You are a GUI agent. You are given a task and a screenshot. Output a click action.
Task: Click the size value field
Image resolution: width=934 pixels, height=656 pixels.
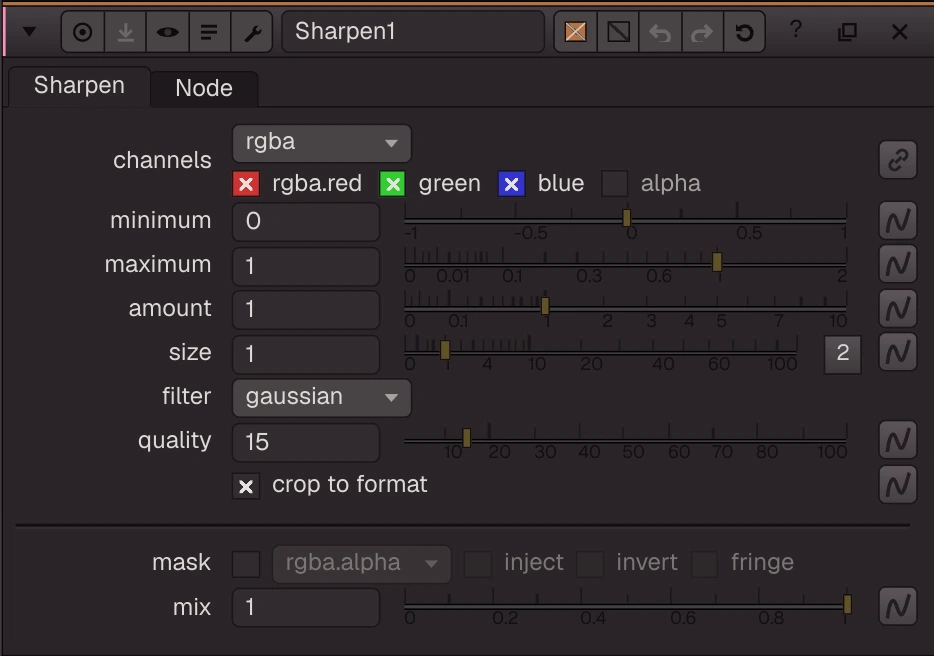[306, 354]
